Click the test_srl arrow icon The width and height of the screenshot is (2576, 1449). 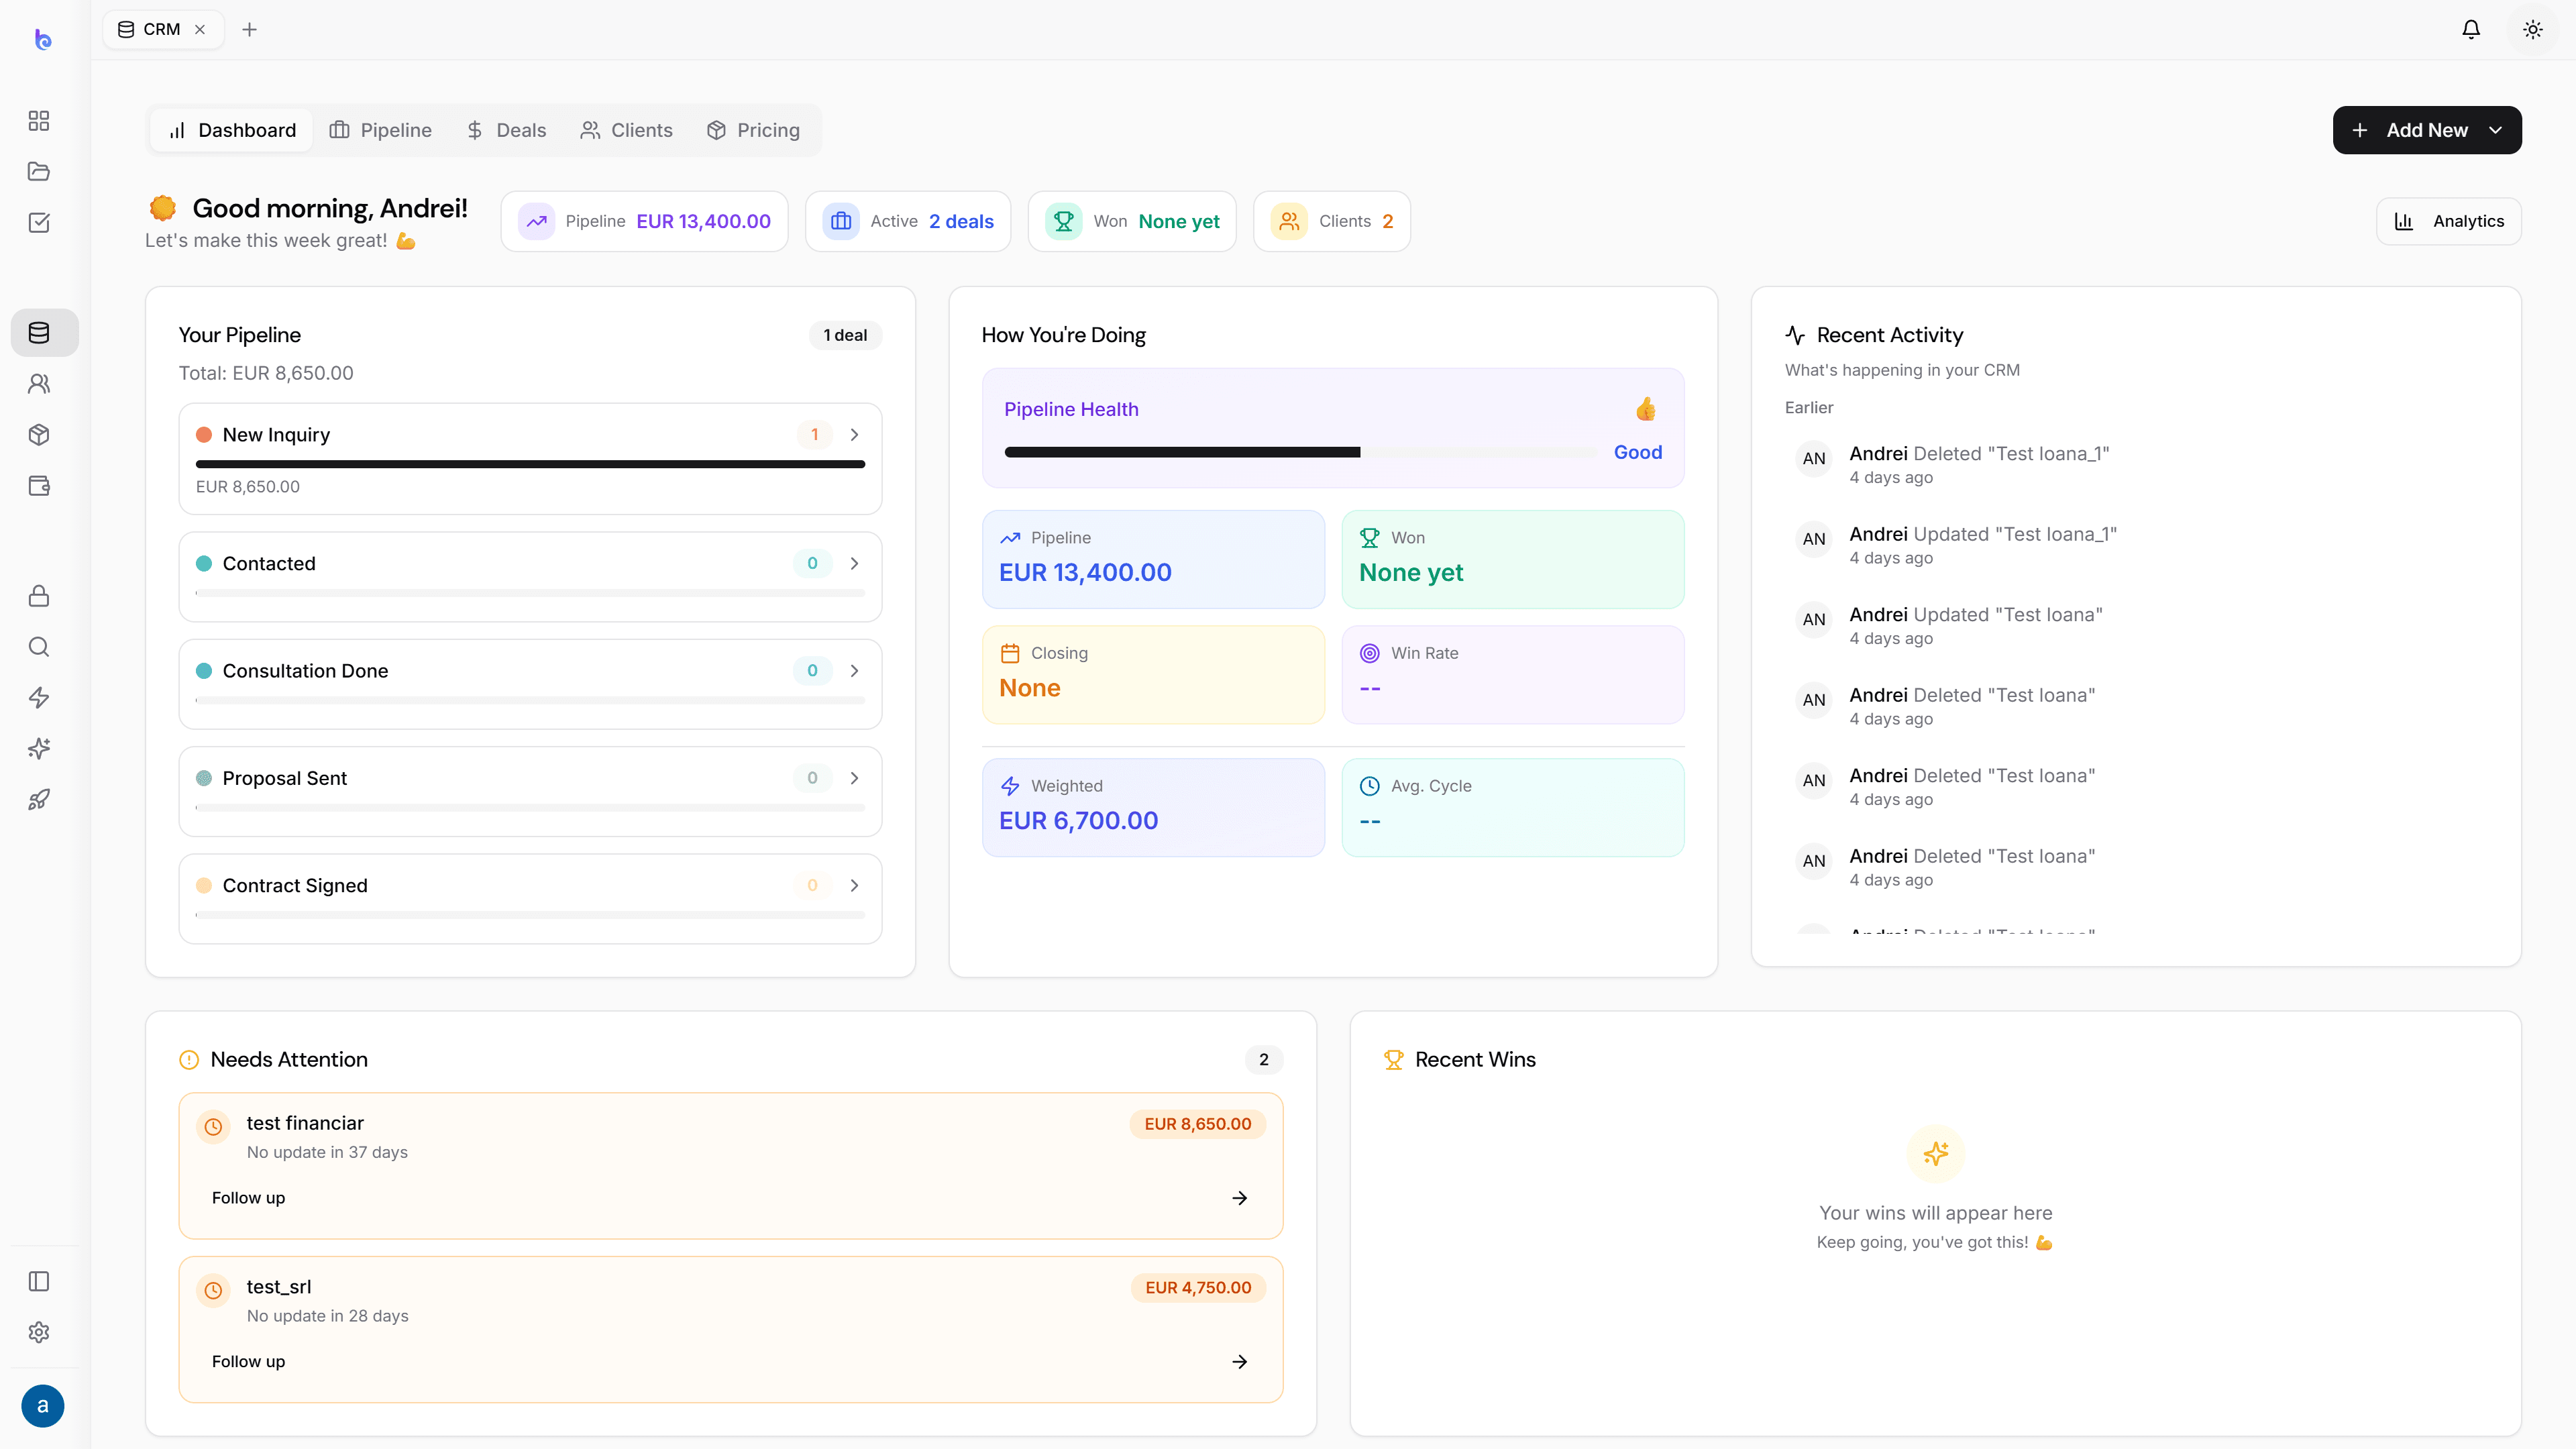pyautogui.click(x=1240, y=1361)
